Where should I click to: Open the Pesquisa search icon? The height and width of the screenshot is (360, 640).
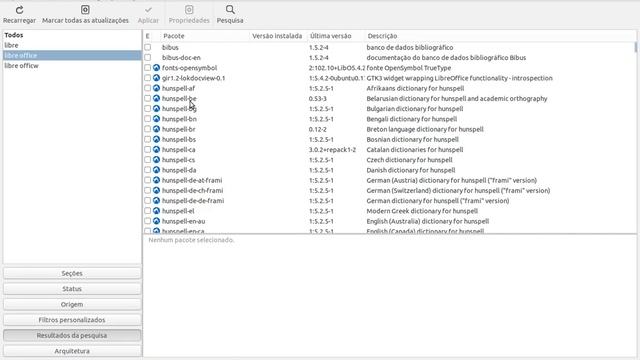tap(230, 10)
